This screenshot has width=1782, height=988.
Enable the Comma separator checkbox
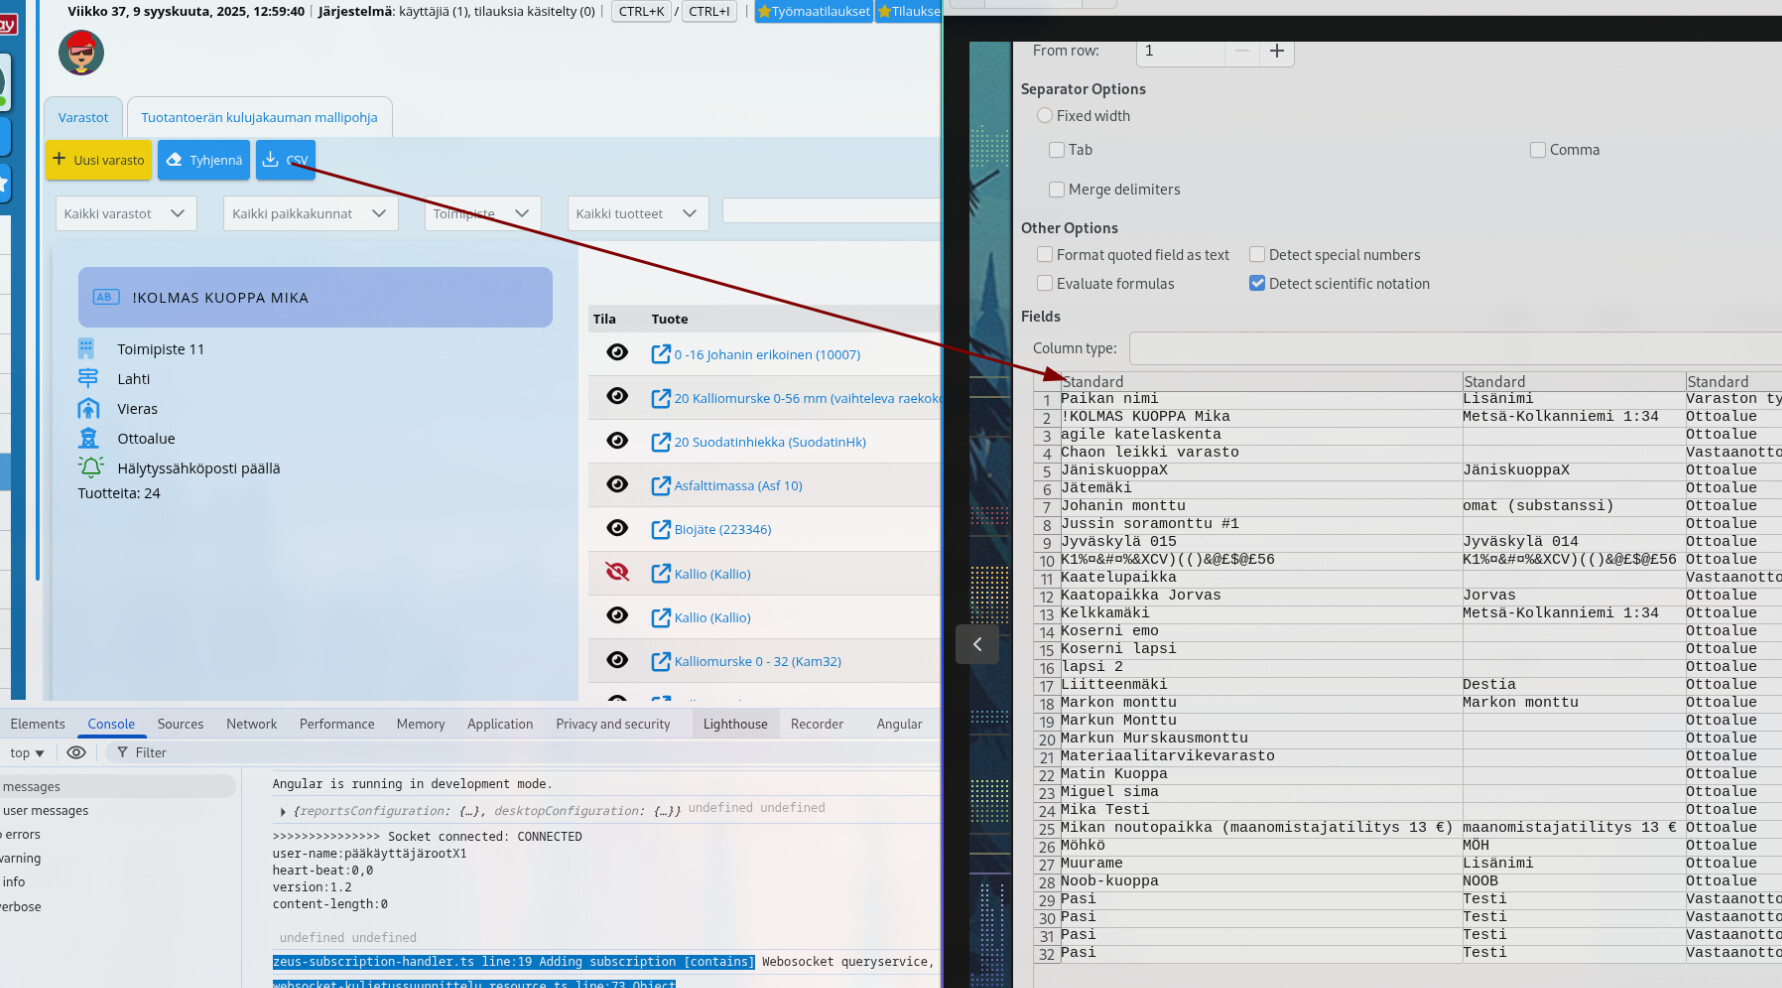(1538, 150)
